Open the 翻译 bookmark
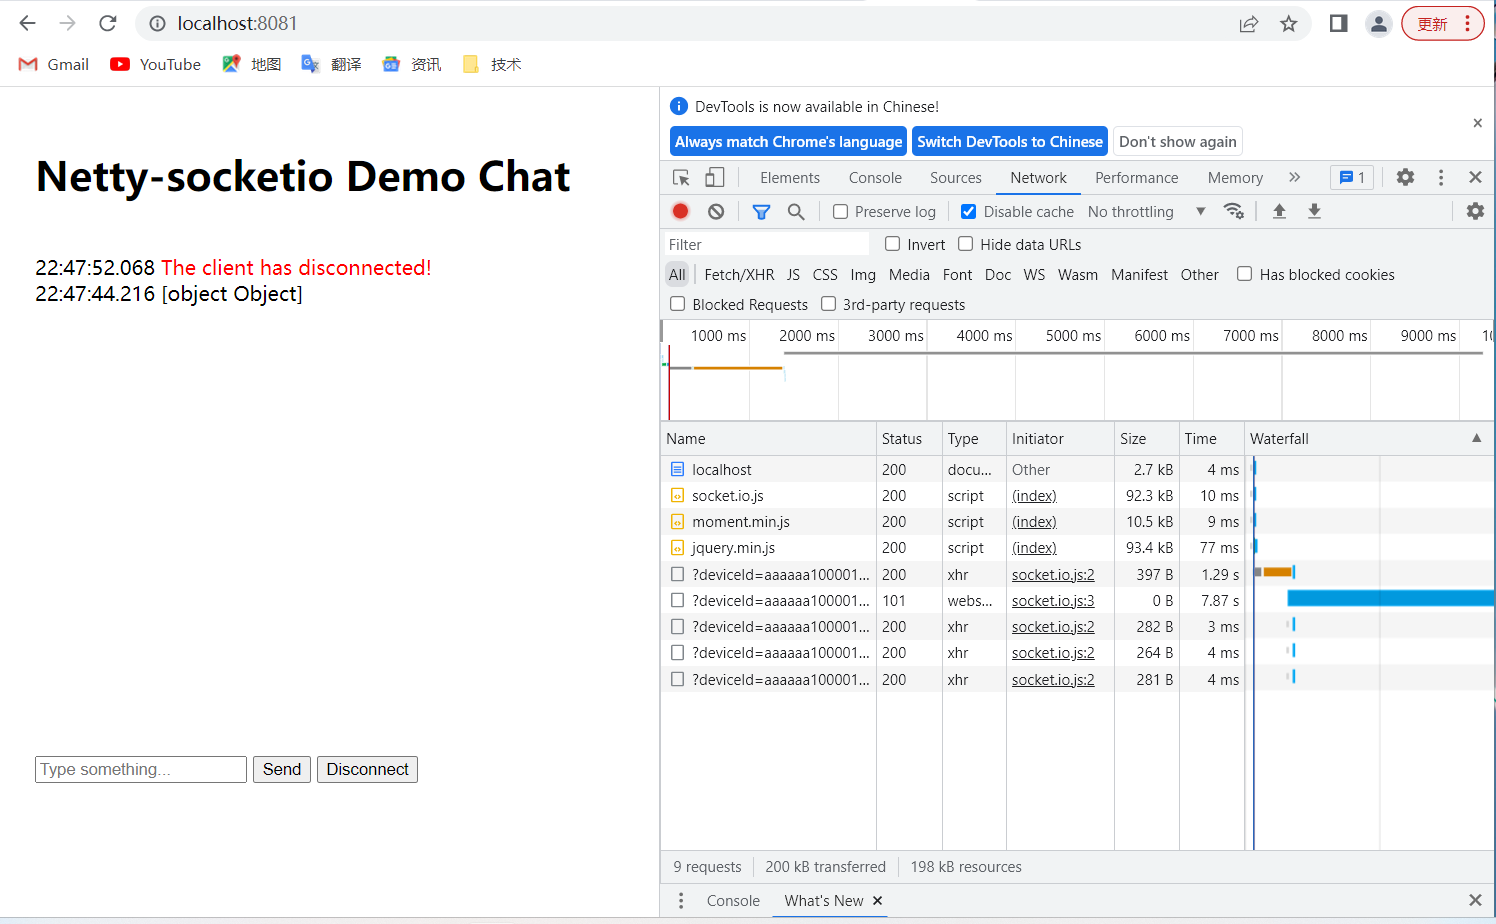 [332, 64]
